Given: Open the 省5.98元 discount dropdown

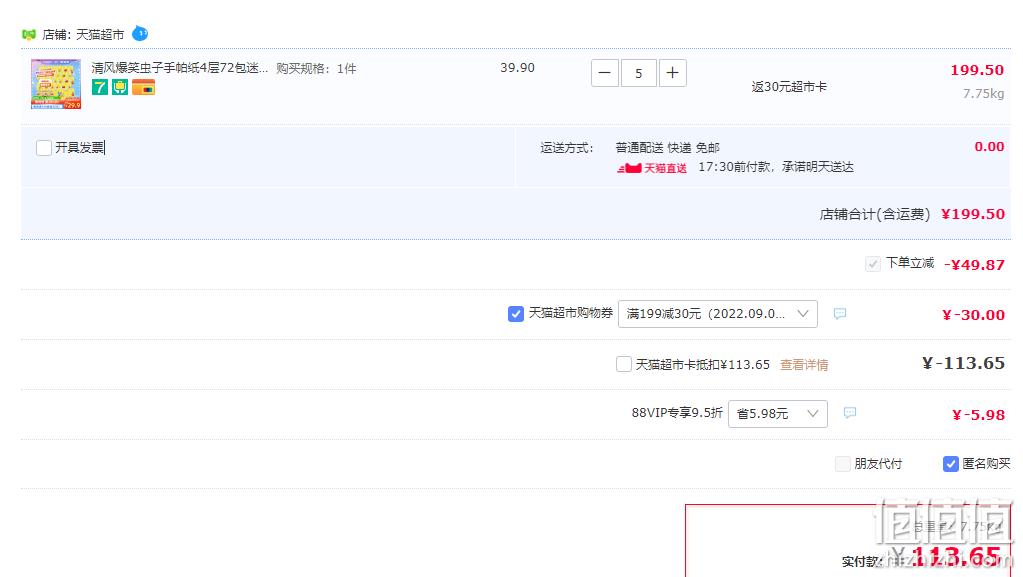Looking at the screenshot, I should pyautogui.click(x=778, y=414).
